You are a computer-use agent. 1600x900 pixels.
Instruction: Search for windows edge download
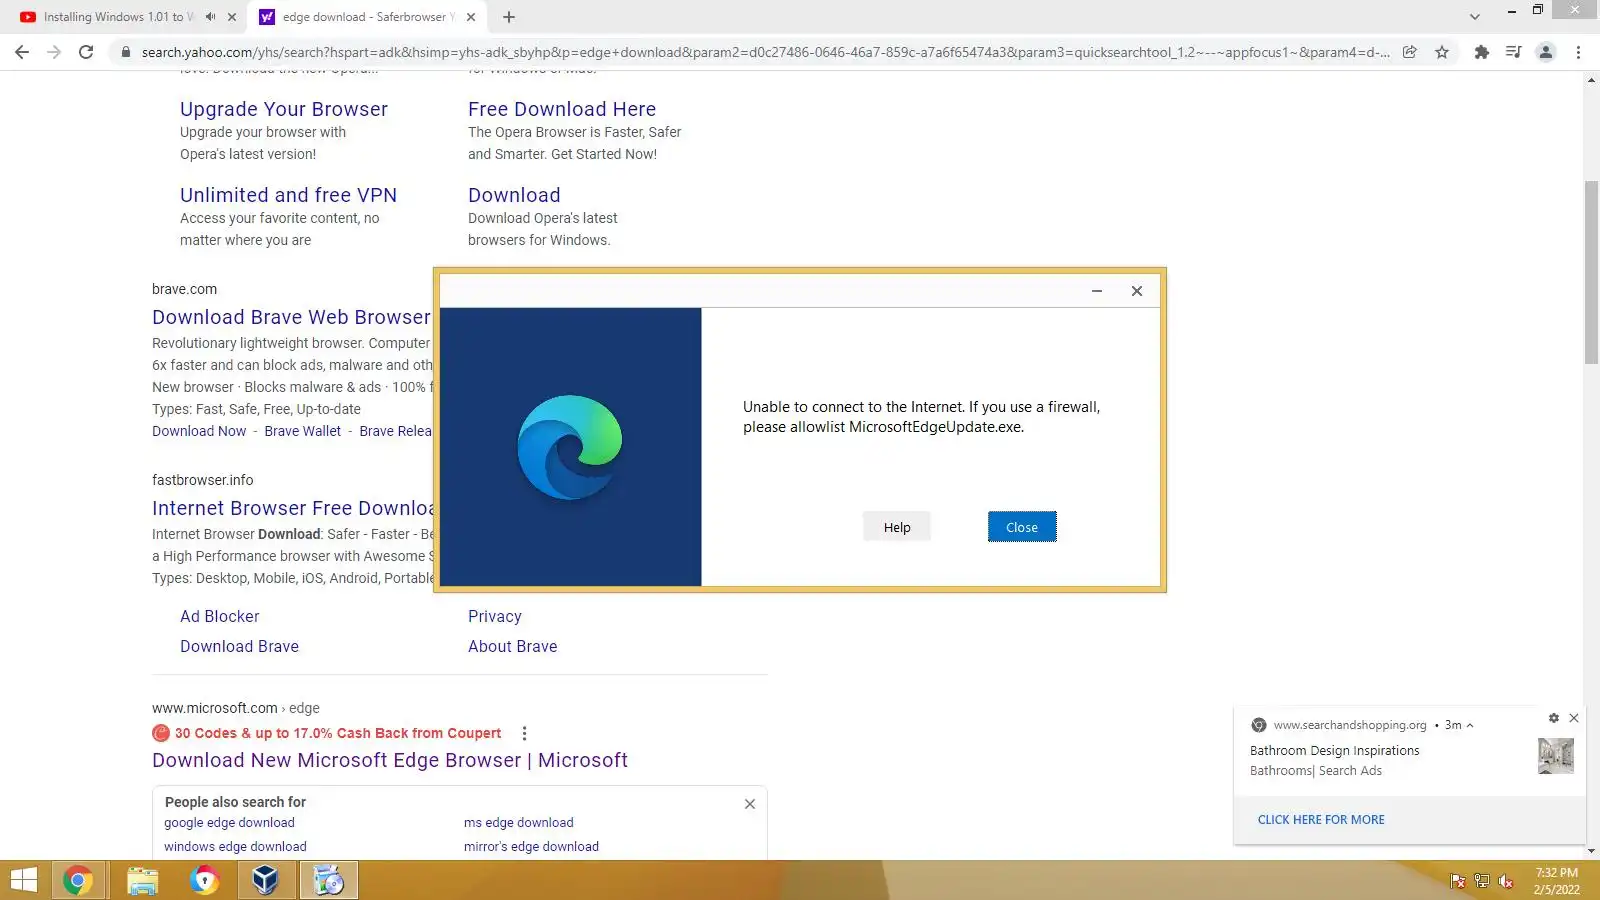pos(235,847)
